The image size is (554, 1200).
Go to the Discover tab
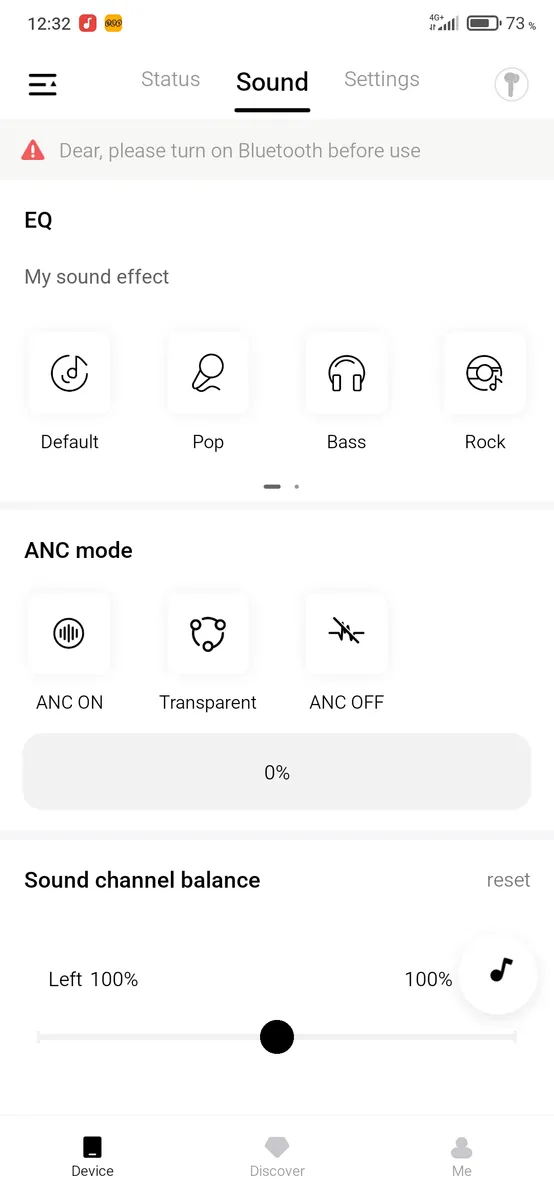coord(277,1157)
